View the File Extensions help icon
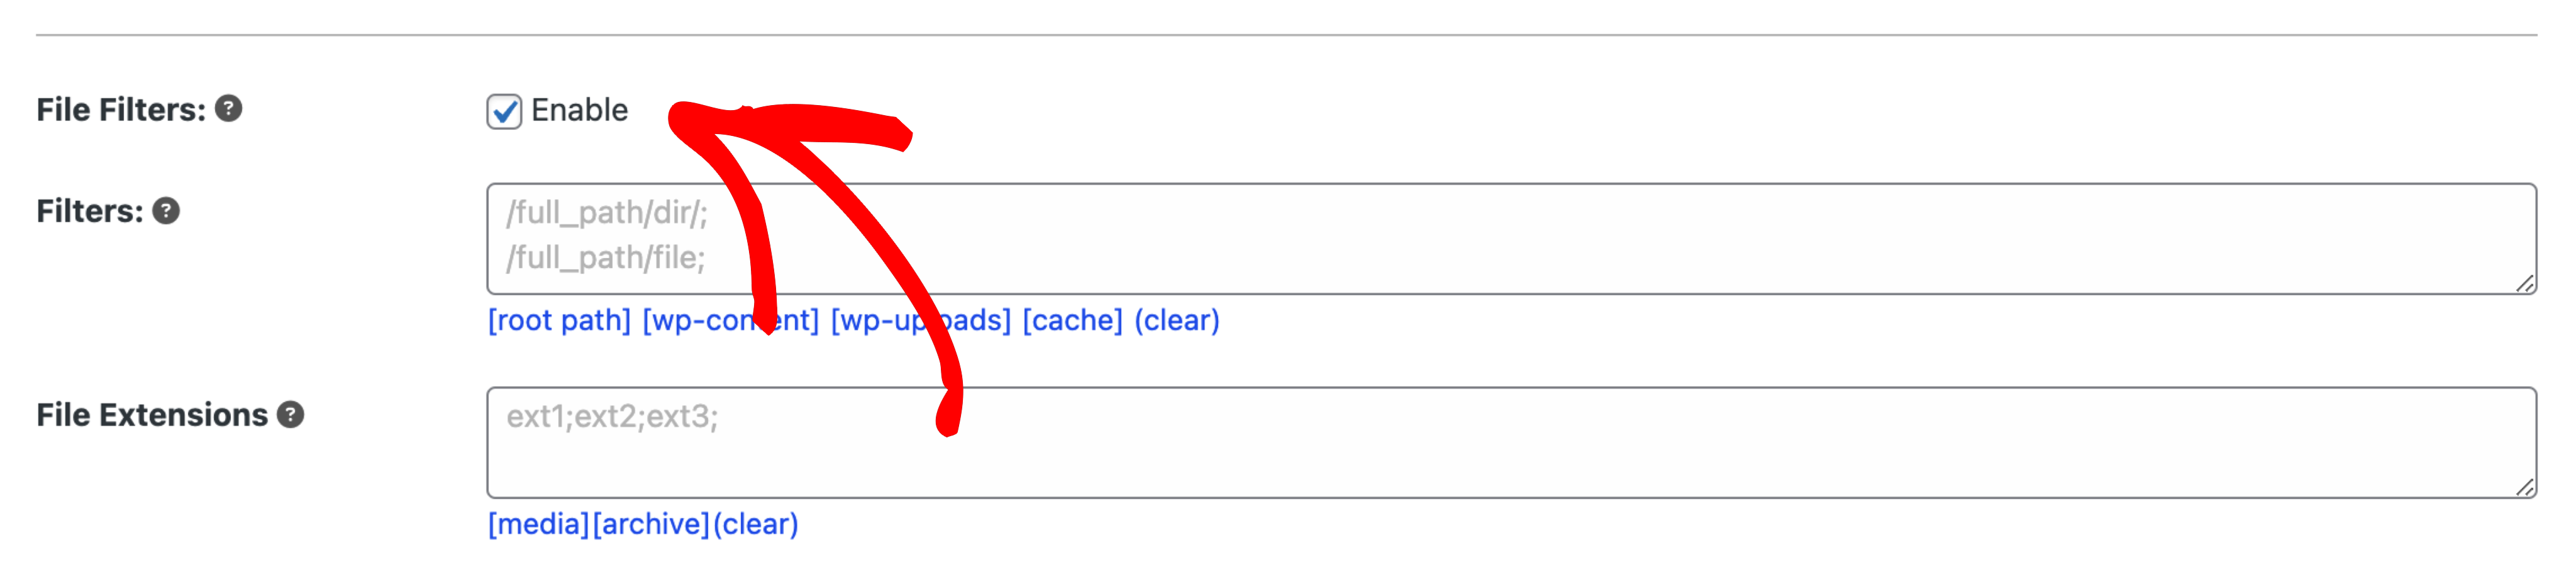The width and height of the screenshot is (2576, 579). coord(290,414)
